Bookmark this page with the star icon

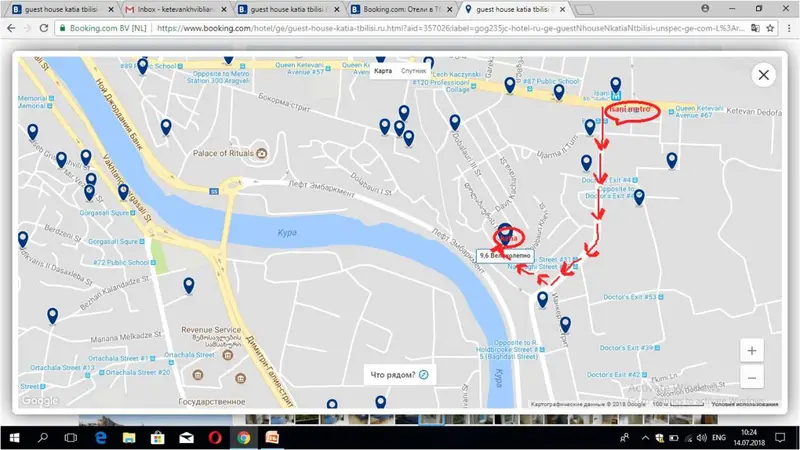coord(770,28)
